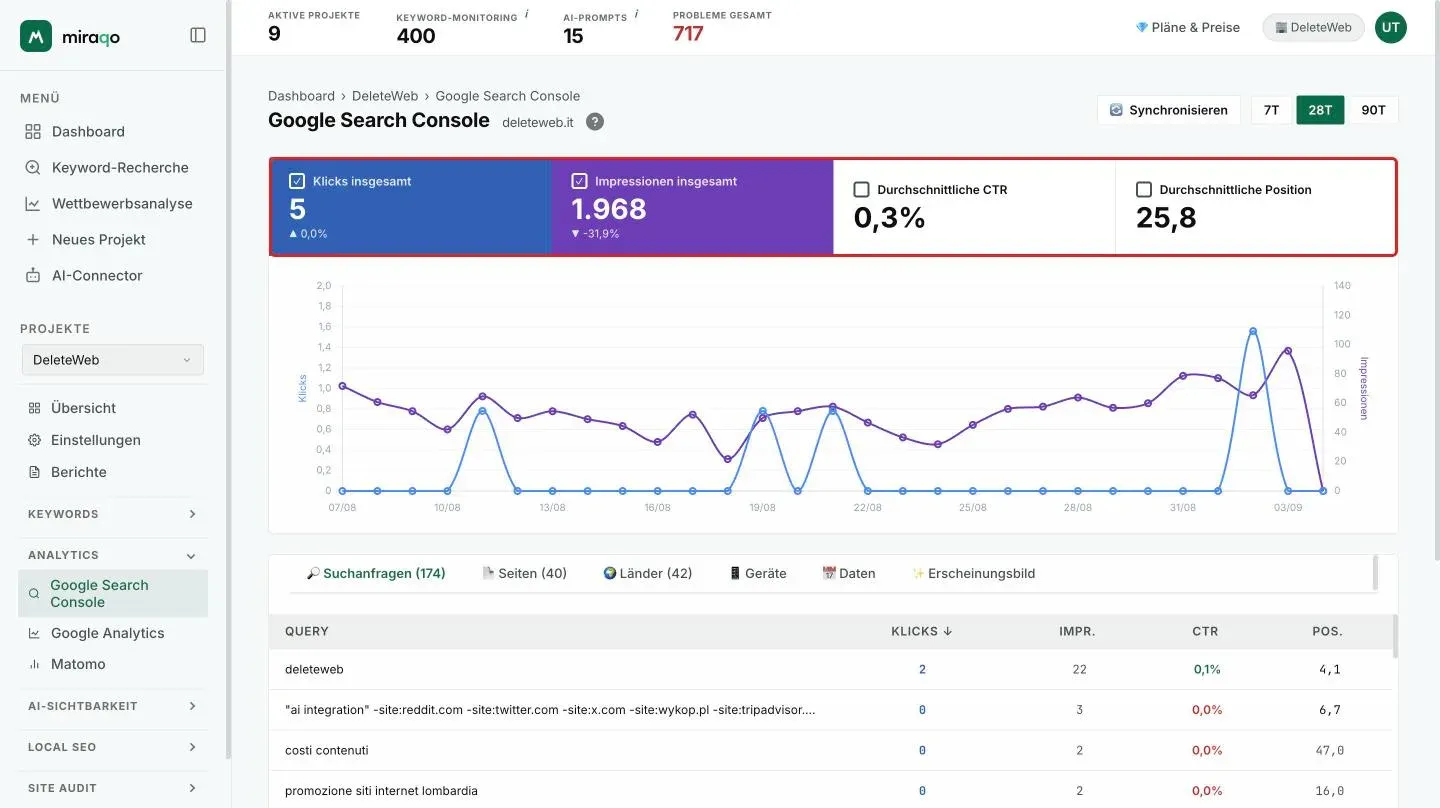The image size is (1440, 808).
Task: Open the Pläne & Preise link
Action: tap(1188, 28)
